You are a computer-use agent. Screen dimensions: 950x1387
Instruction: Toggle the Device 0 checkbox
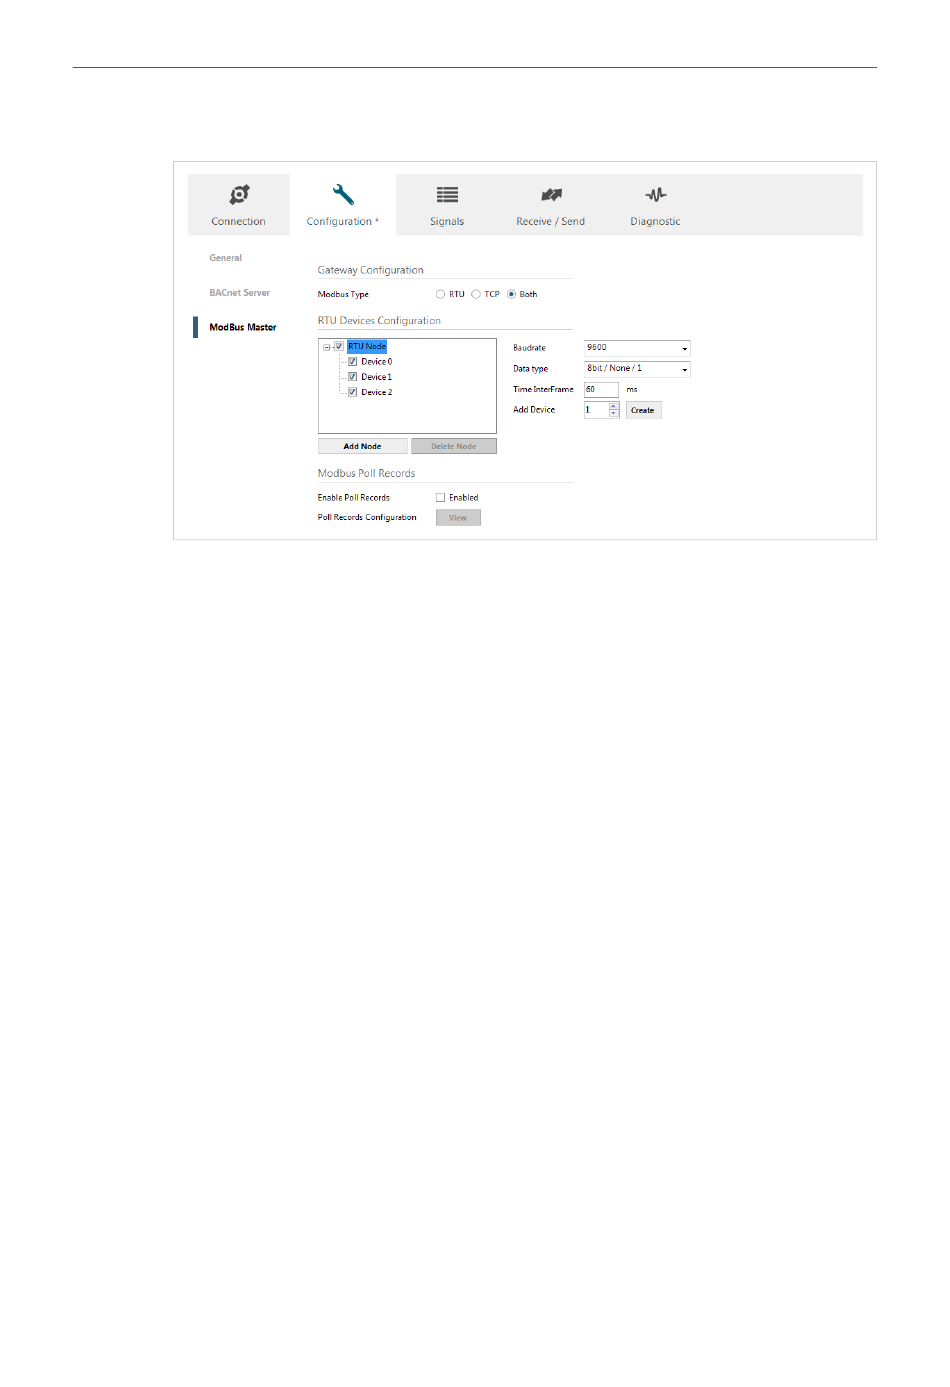coord(352,361)
